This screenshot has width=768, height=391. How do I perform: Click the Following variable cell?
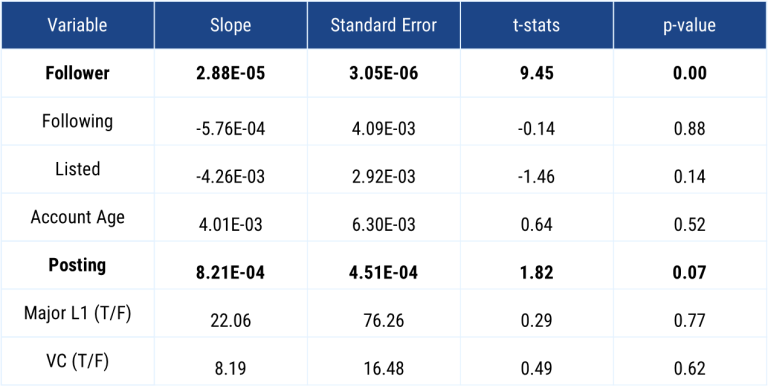pos(77,121)
